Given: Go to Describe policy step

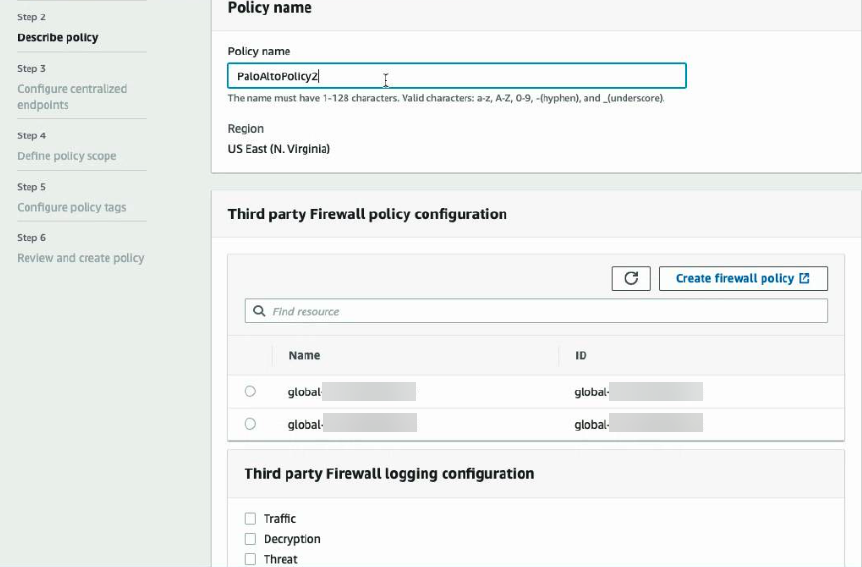Looking at the screenshot, I should pyautogui.click(x=58, y=38).
